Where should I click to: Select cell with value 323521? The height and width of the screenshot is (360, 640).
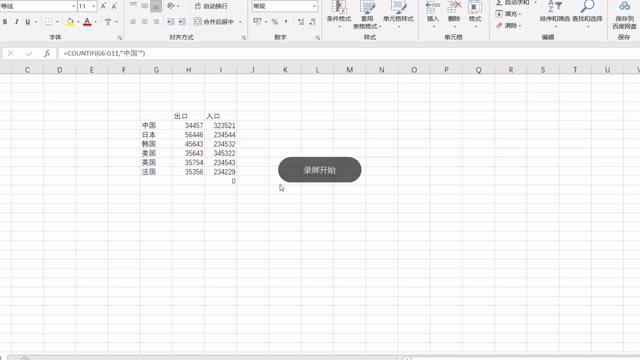coord(220,125)
